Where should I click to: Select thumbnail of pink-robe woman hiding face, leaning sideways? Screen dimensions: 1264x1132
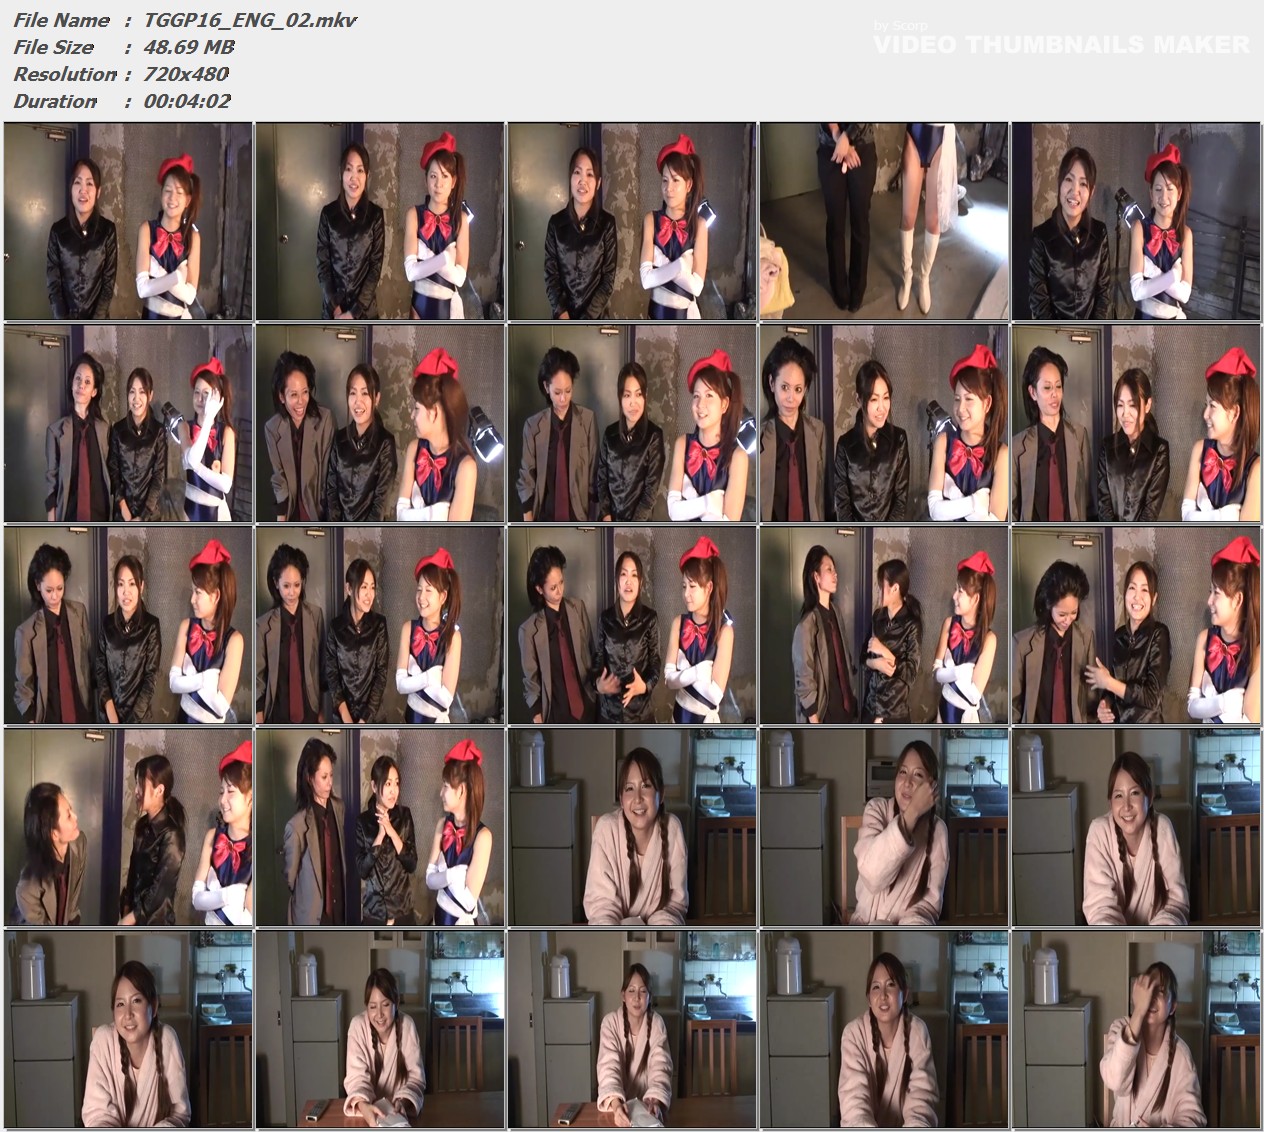884,827
